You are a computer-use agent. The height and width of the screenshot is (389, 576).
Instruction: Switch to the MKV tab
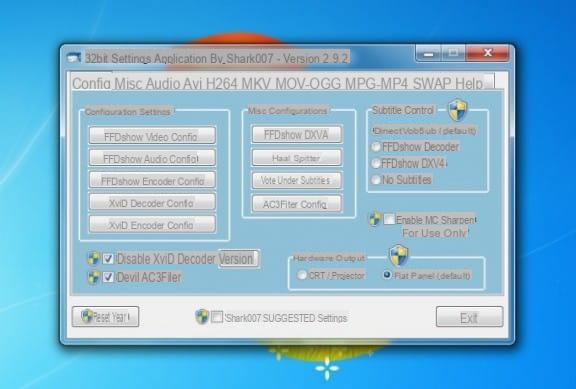(x=256, y=83)
